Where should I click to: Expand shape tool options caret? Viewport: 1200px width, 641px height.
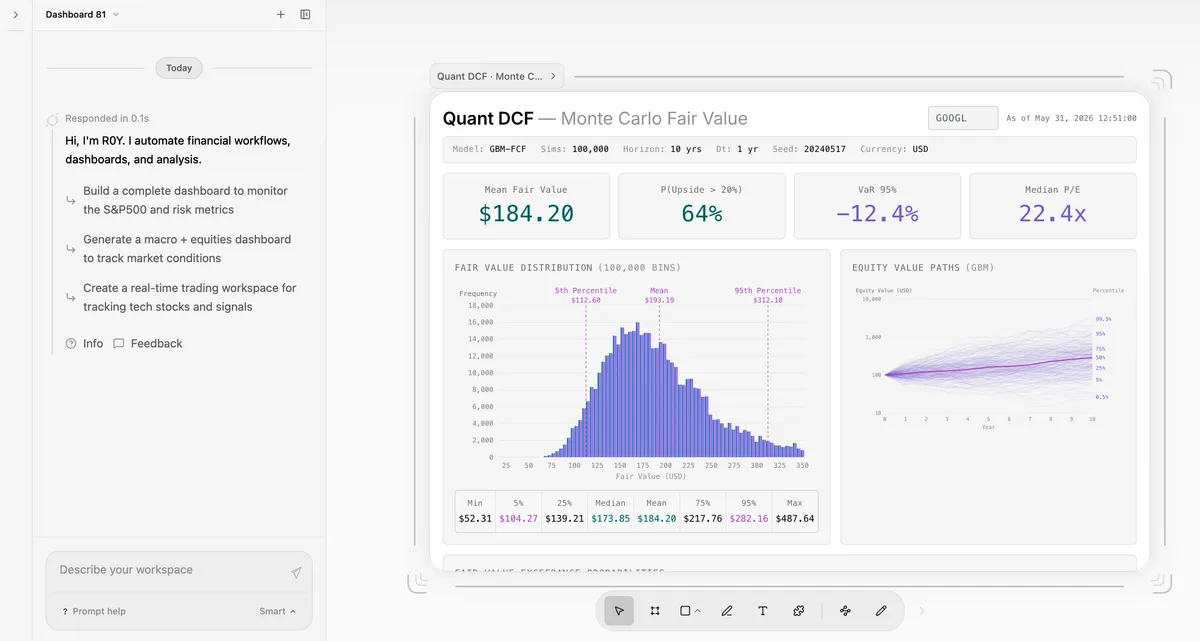[698, 611]
